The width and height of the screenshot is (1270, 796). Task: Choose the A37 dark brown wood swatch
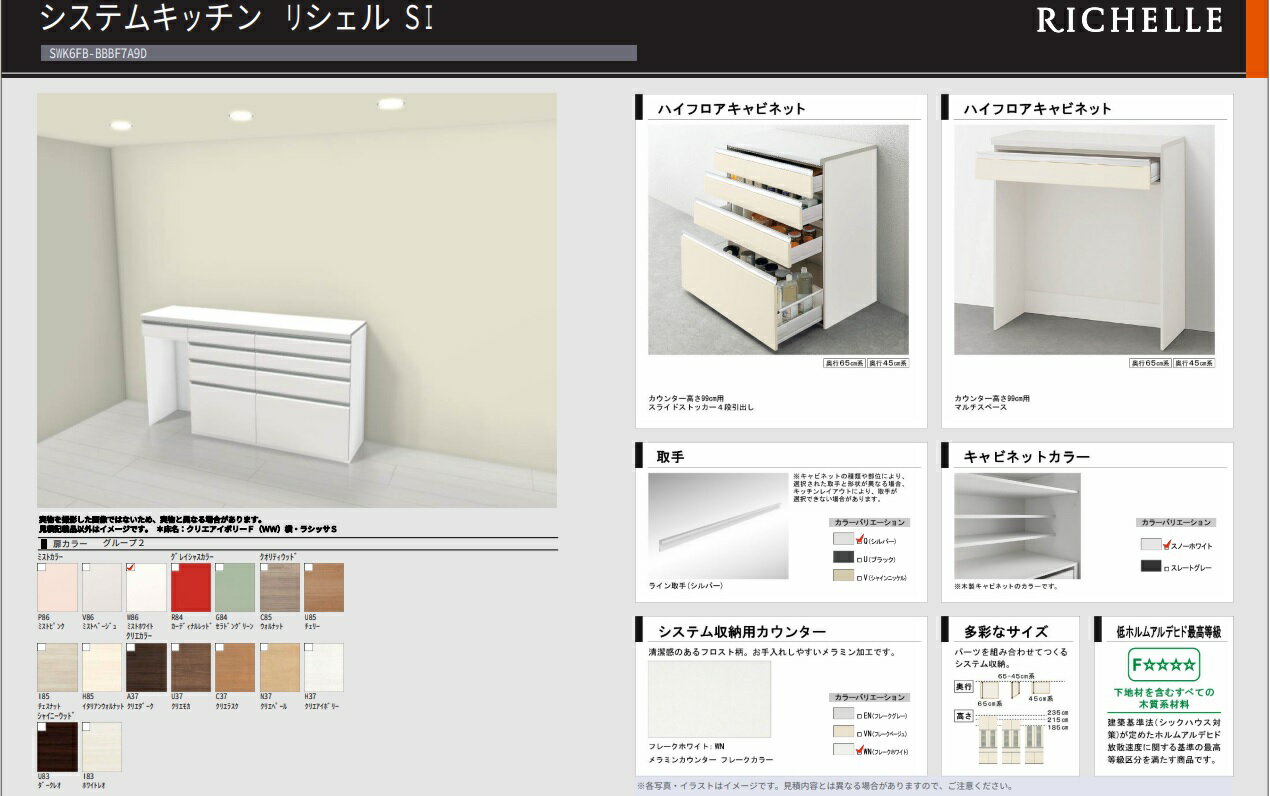pos(146,668)
